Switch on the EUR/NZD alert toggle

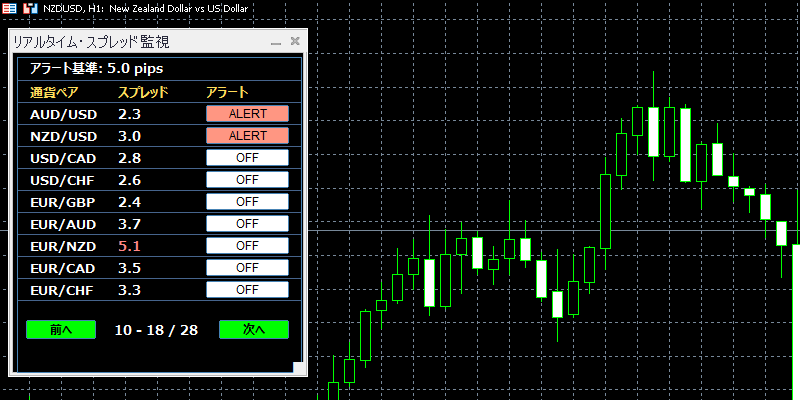point(247,246)
